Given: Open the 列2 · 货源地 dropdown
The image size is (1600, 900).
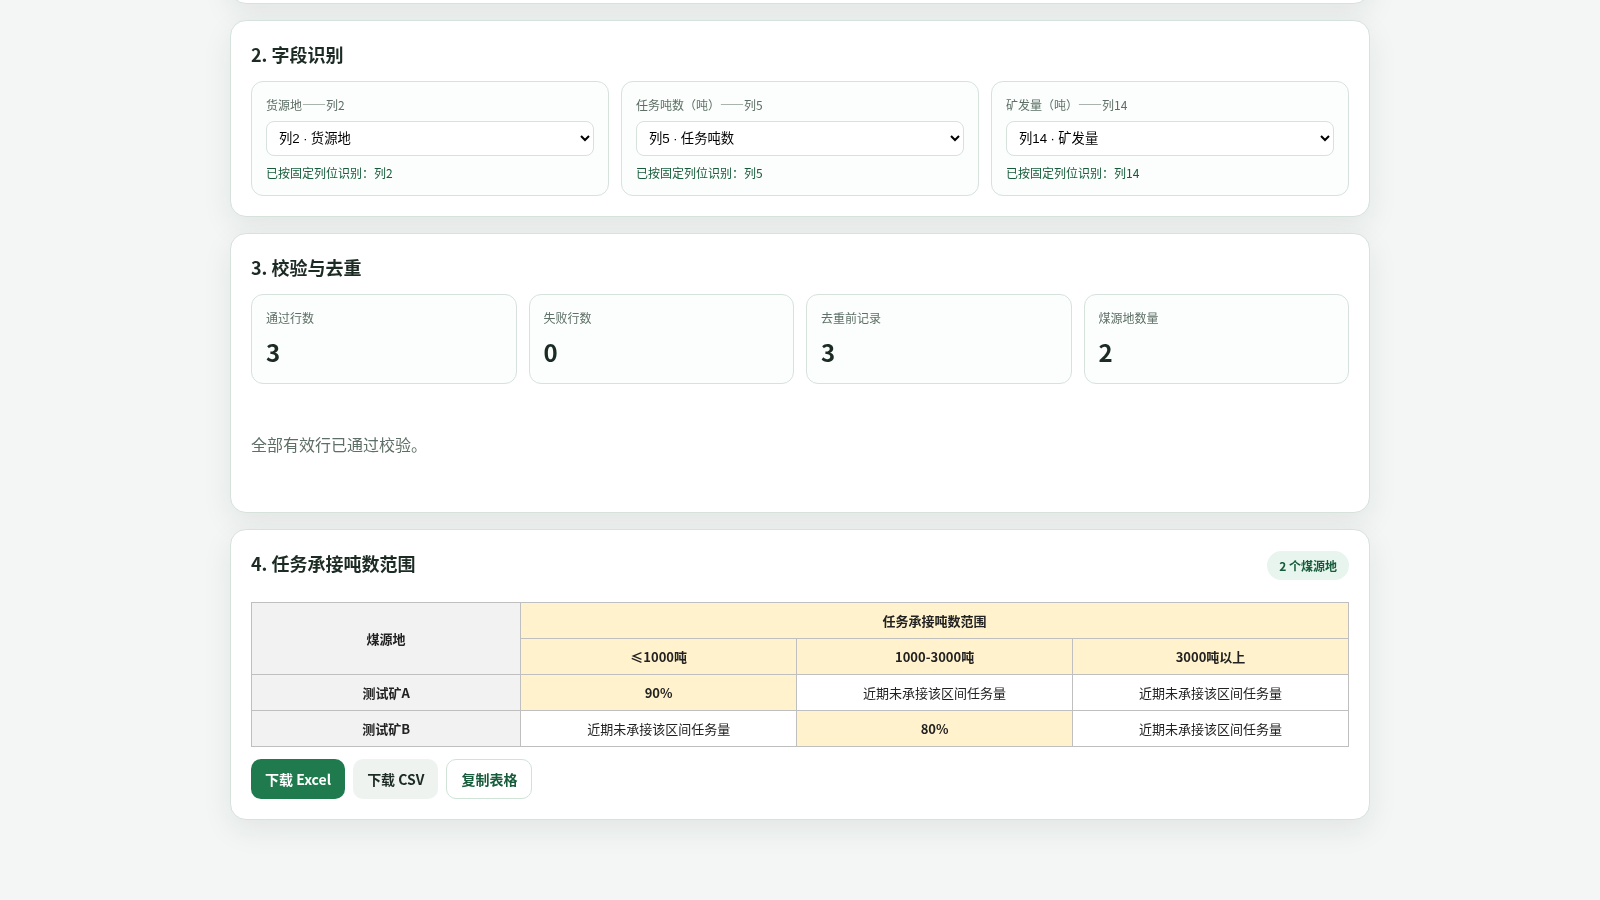Looking at the screenshot, I should tap(430, 138).
